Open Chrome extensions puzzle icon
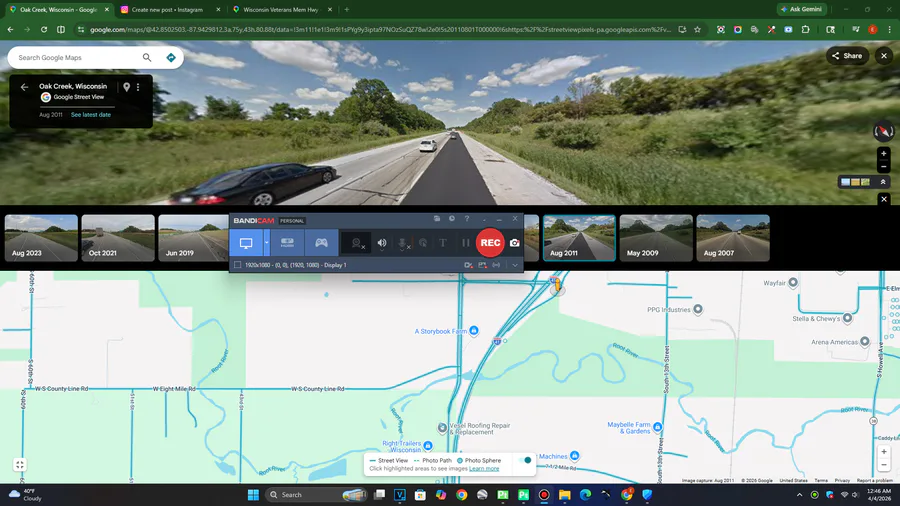This screenshot has width=900, height=506. click(805, 29)
